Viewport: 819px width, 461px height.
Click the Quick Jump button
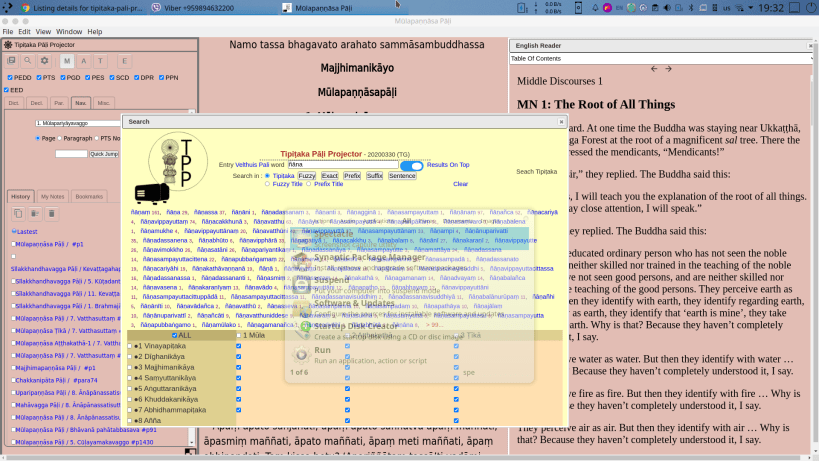pyautogui.click(x=104, y=154)
